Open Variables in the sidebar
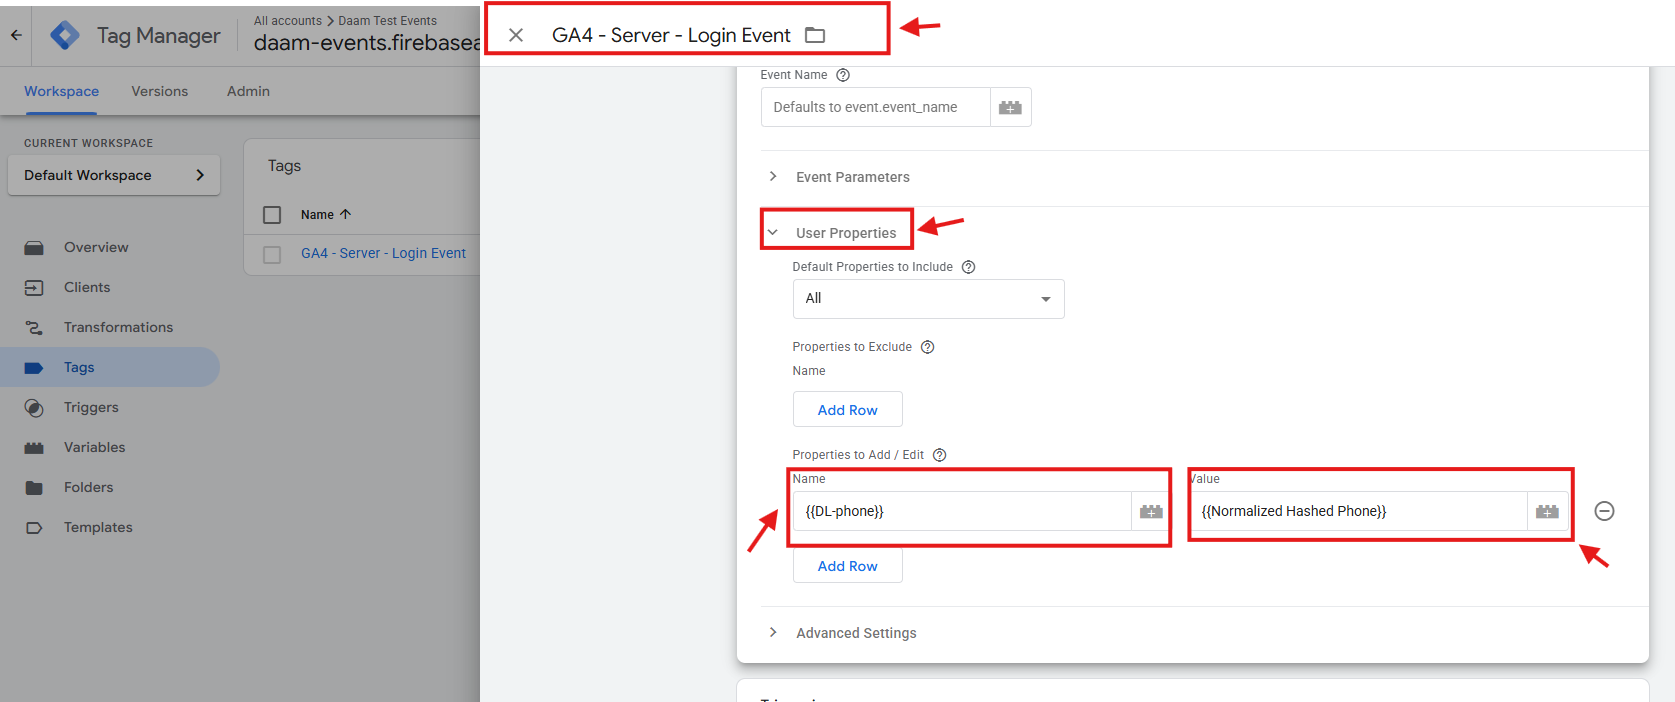 pyautogui.click(x=95, y=447)
